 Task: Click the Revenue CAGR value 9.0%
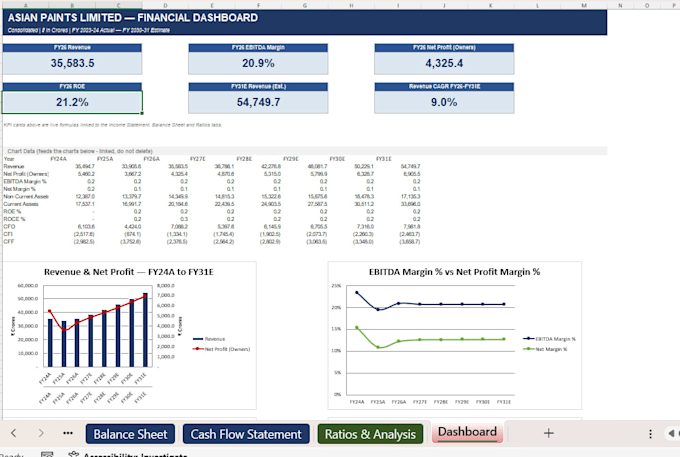pyautogui.click(x=444, y=102)
